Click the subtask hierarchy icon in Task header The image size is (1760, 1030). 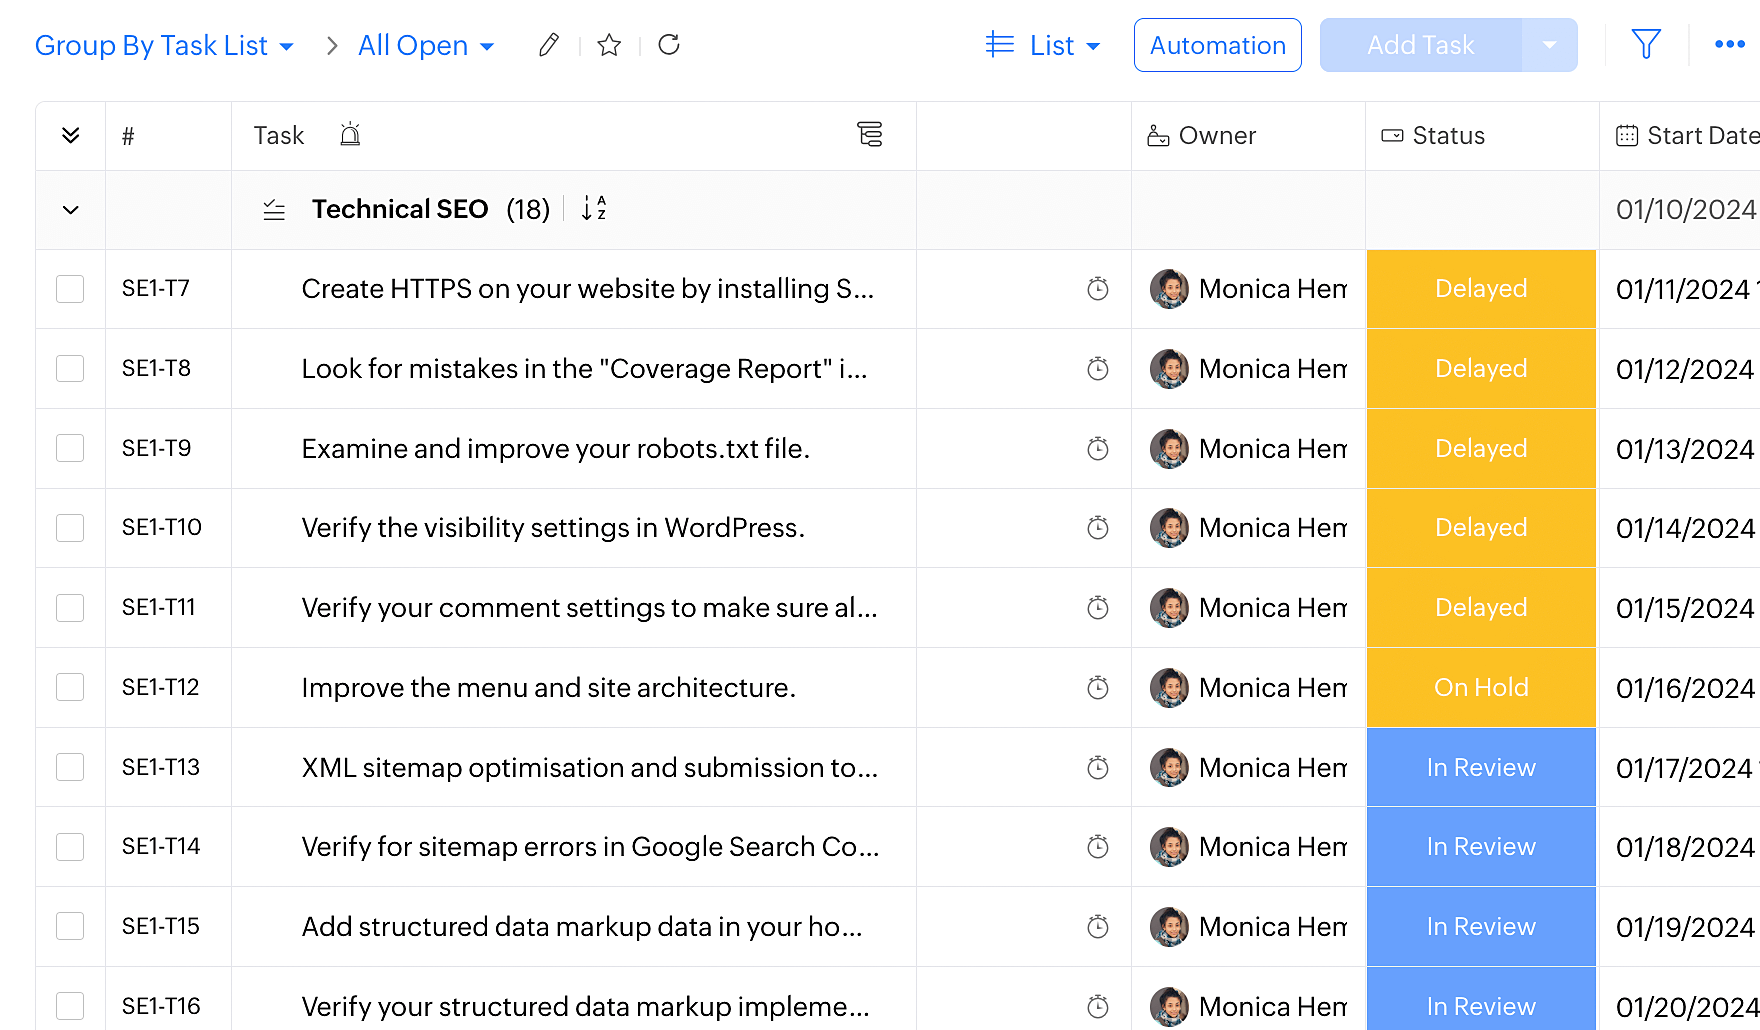[870, 135]
